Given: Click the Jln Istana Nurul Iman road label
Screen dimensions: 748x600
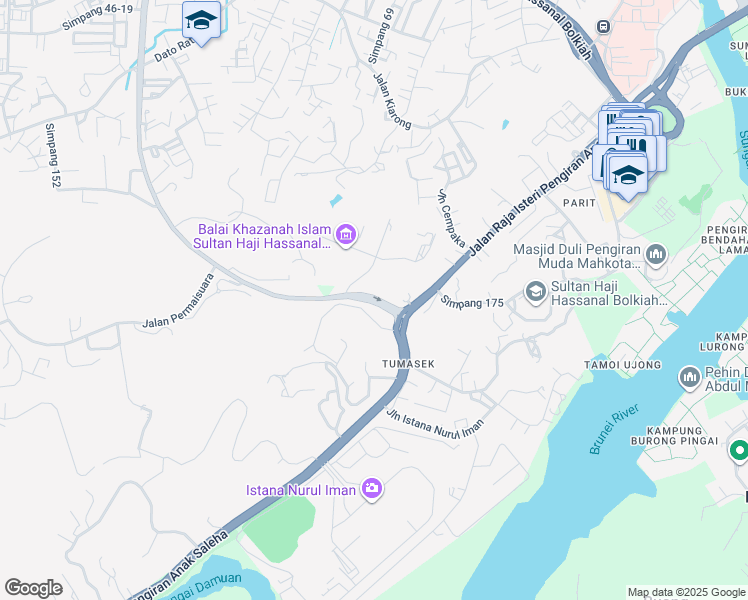Looking at the screenshot, I should tap(435, 424).
